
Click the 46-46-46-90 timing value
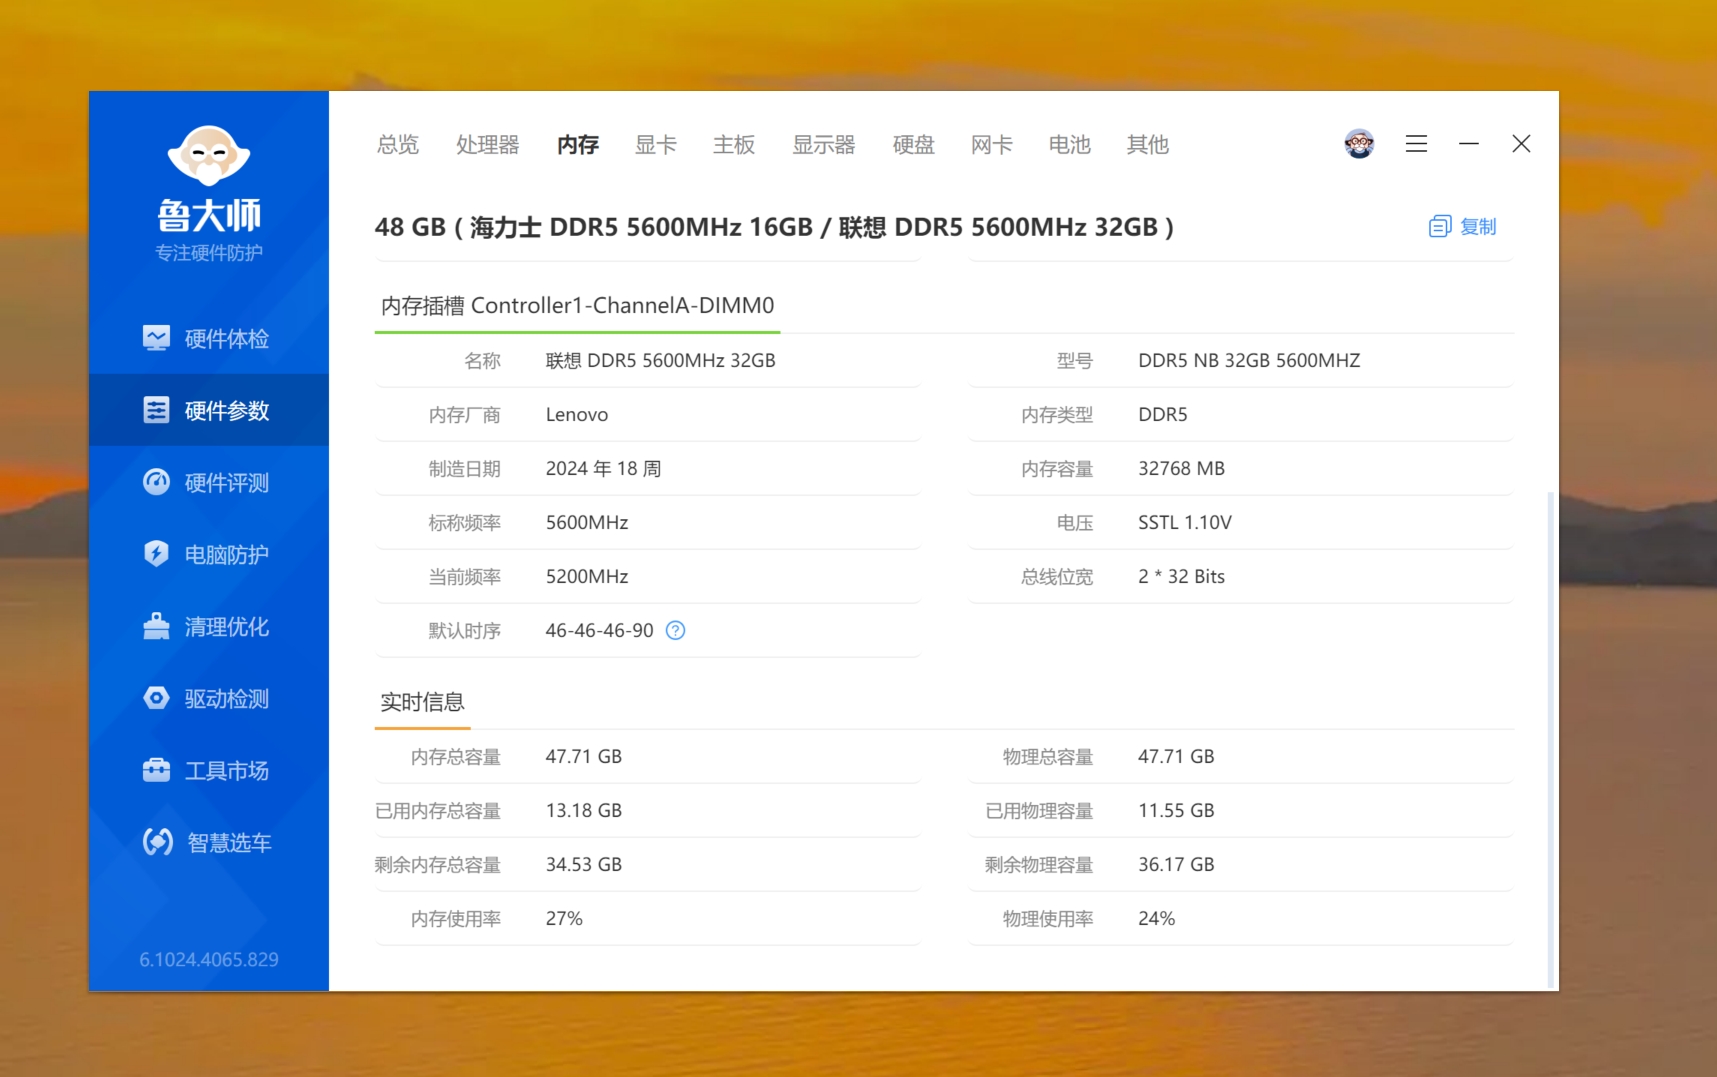(x=599, y=630)
